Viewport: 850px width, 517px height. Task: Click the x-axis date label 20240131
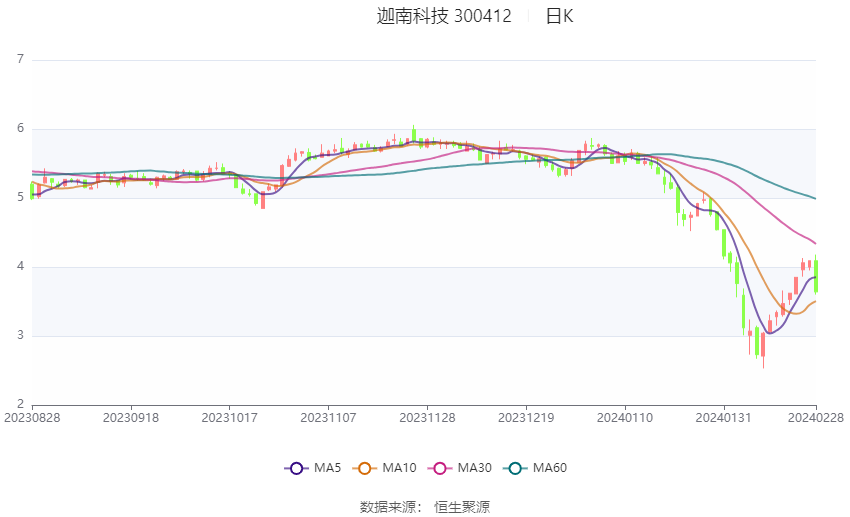coord(724,418)
